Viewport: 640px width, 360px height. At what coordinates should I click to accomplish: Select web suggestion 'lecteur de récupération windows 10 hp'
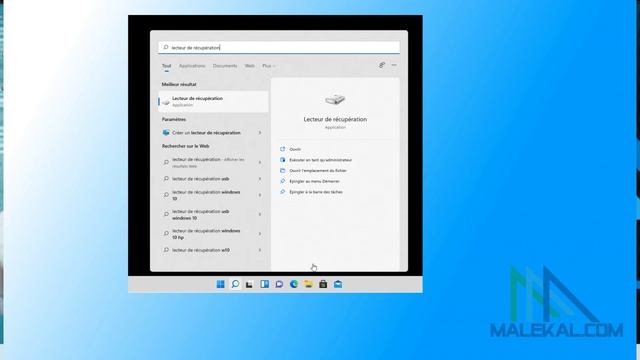[206, 234]
